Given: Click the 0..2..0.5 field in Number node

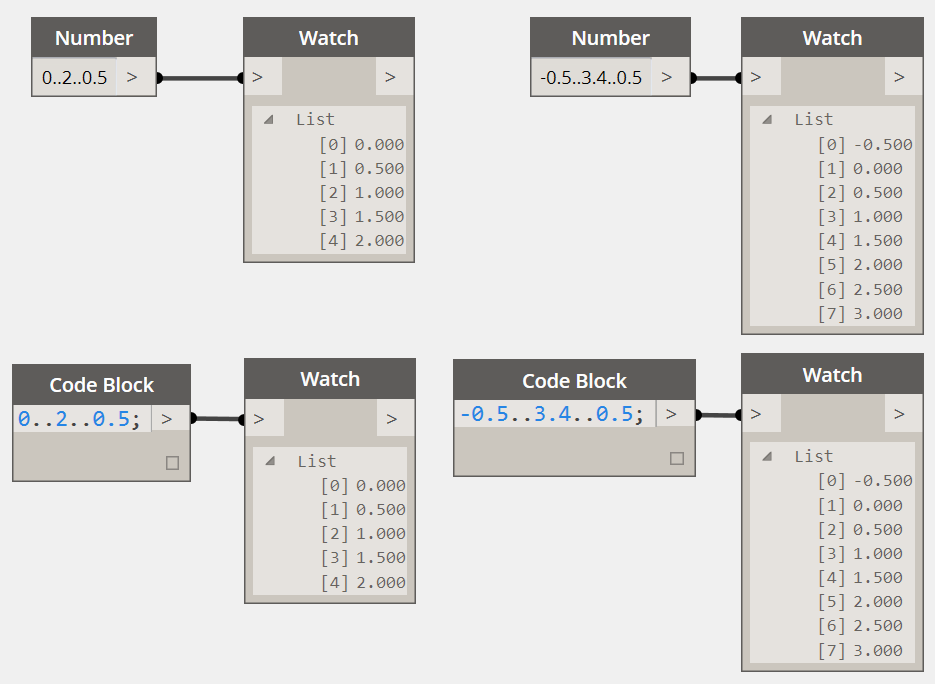Looking at the screenshot, I should point(75,77).
